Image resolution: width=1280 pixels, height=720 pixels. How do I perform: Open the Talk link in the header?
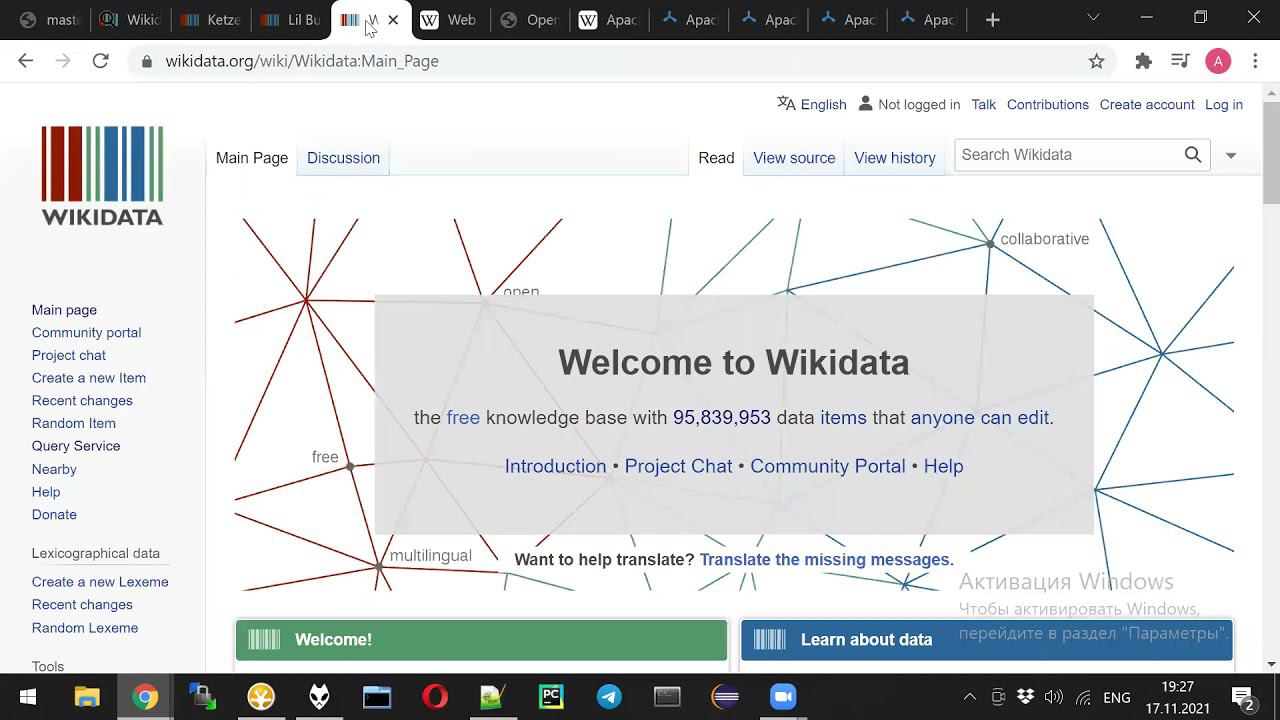(x=983, y=104)
